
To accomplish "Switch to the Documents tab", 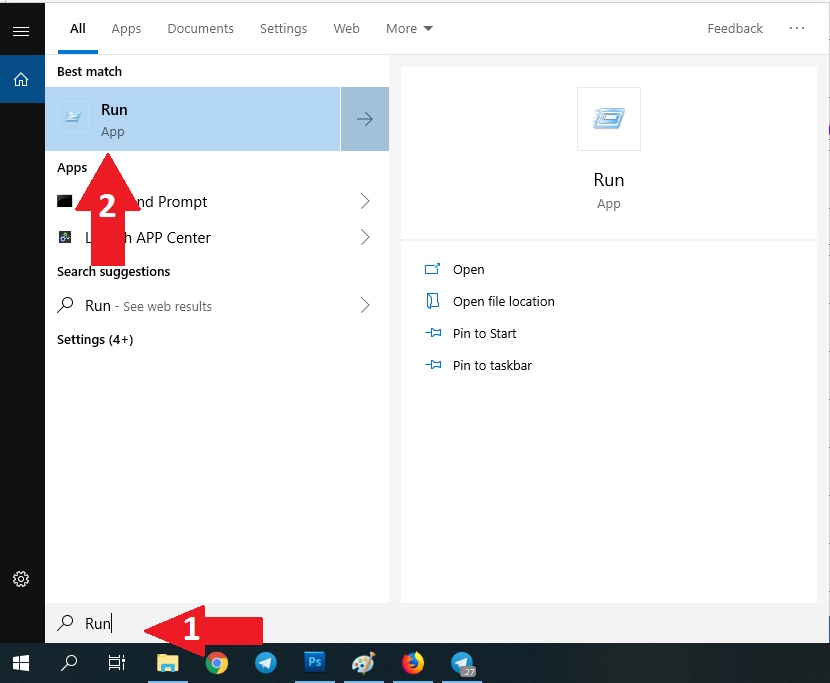I will 201,29.
